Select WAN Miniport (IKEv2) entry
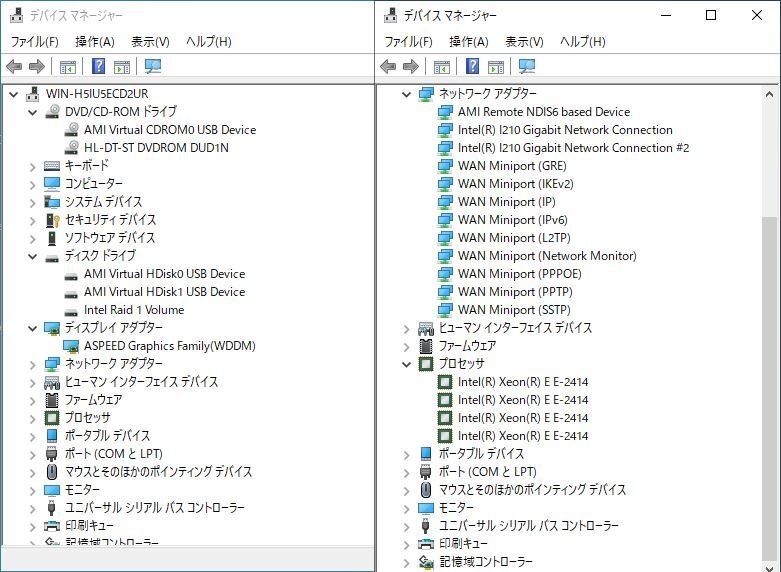 point(516,184)
